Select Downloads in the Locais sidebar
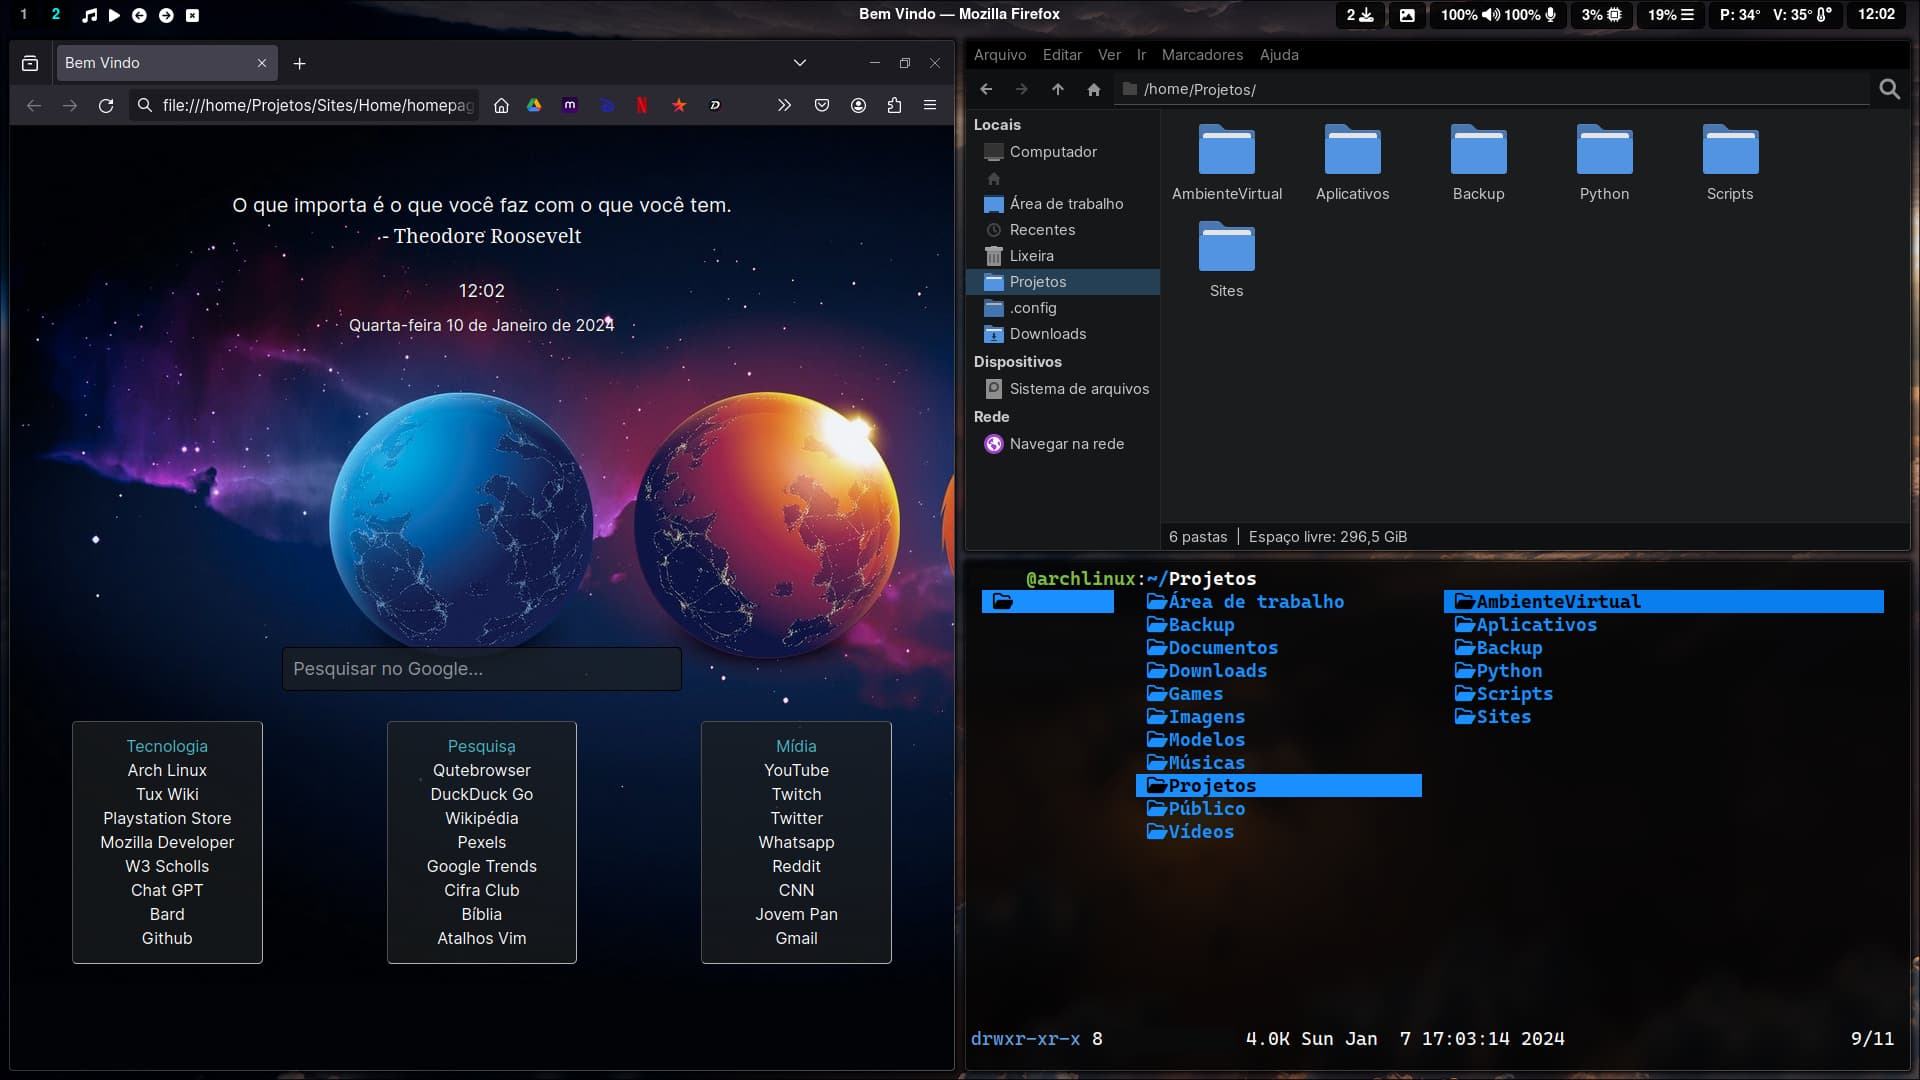1920x1080 pixels. (1047, 334)
